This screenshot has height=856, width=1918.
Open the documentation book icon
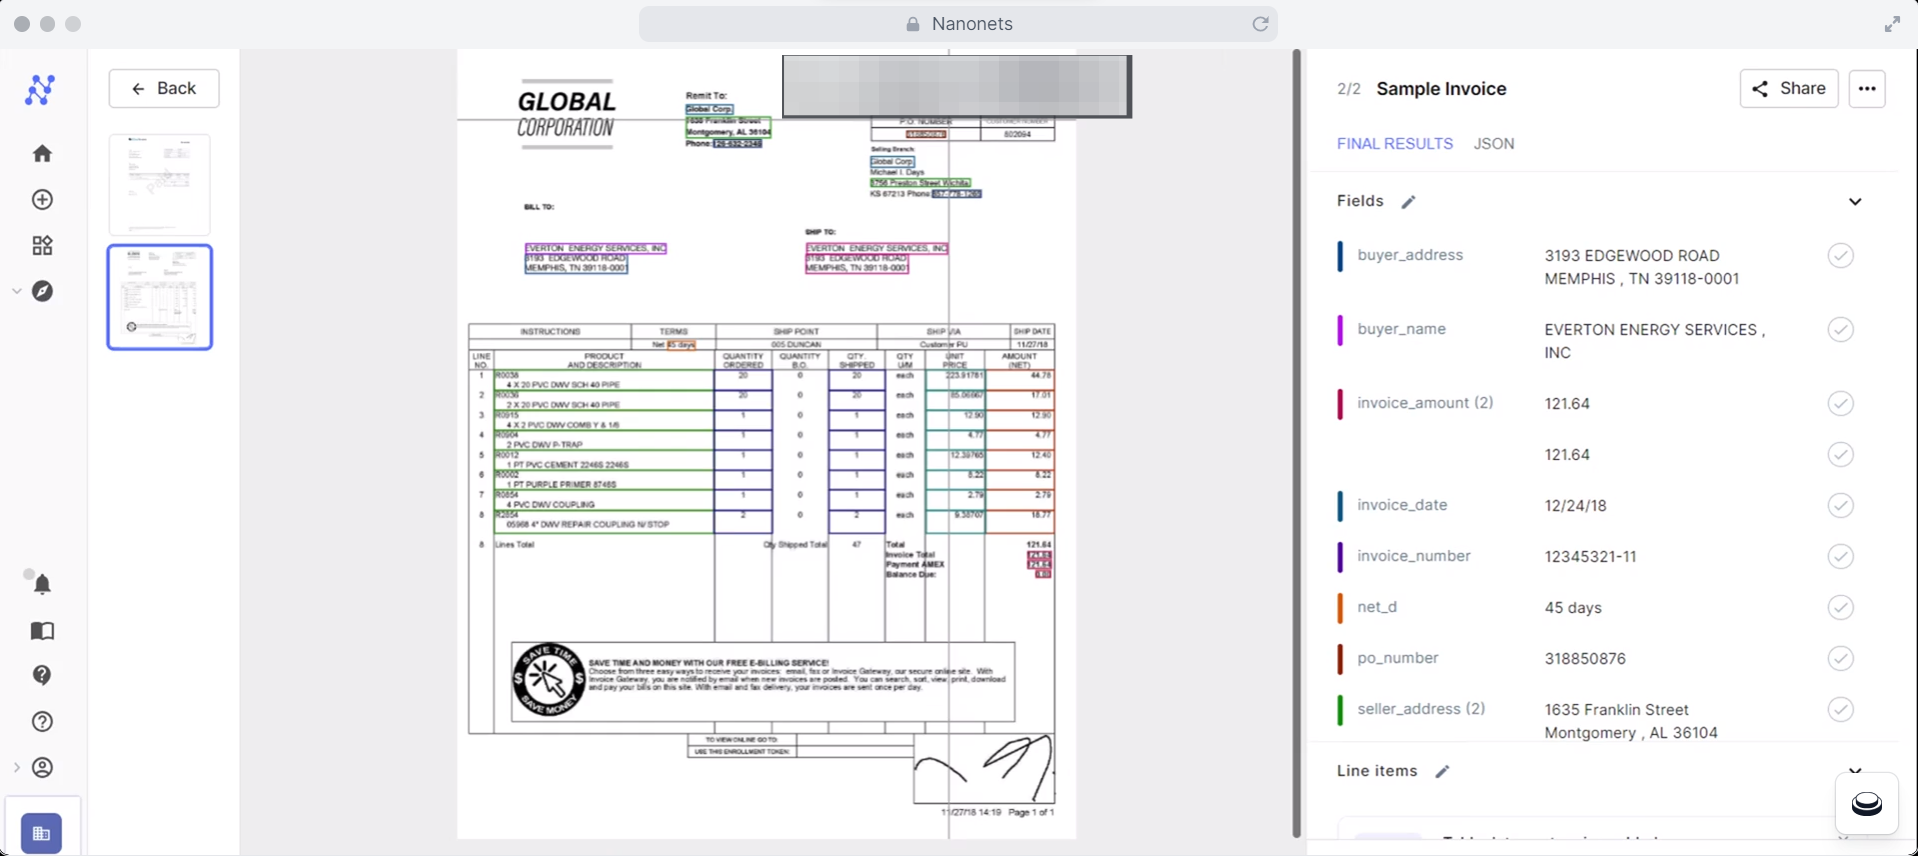(42, 630)
